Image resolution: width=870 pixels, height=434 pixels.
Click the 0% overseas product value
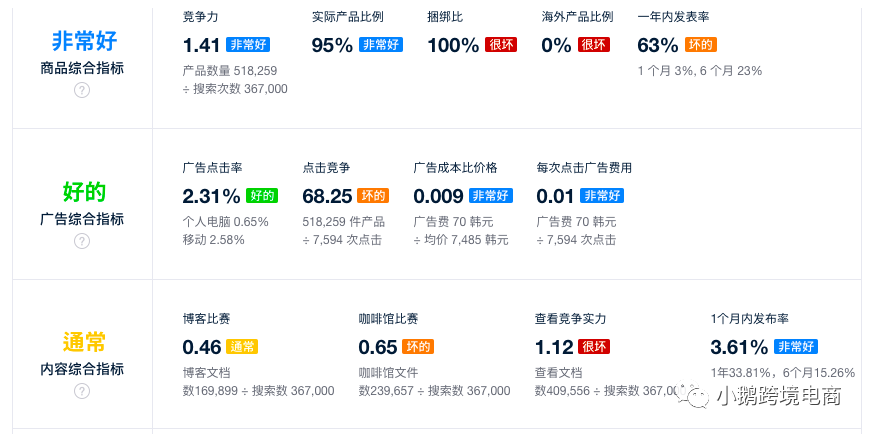point(557,45)
